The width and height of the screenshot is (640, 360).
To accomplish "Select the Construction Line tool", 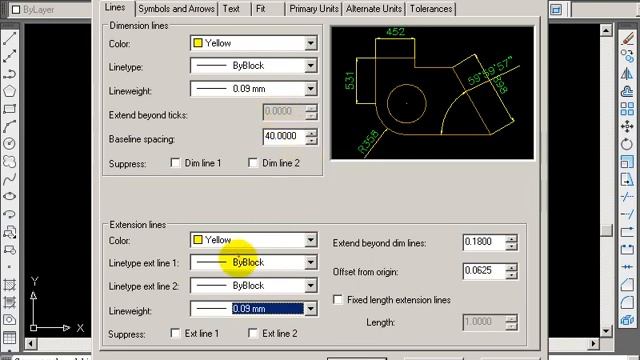I will (9, 56).
